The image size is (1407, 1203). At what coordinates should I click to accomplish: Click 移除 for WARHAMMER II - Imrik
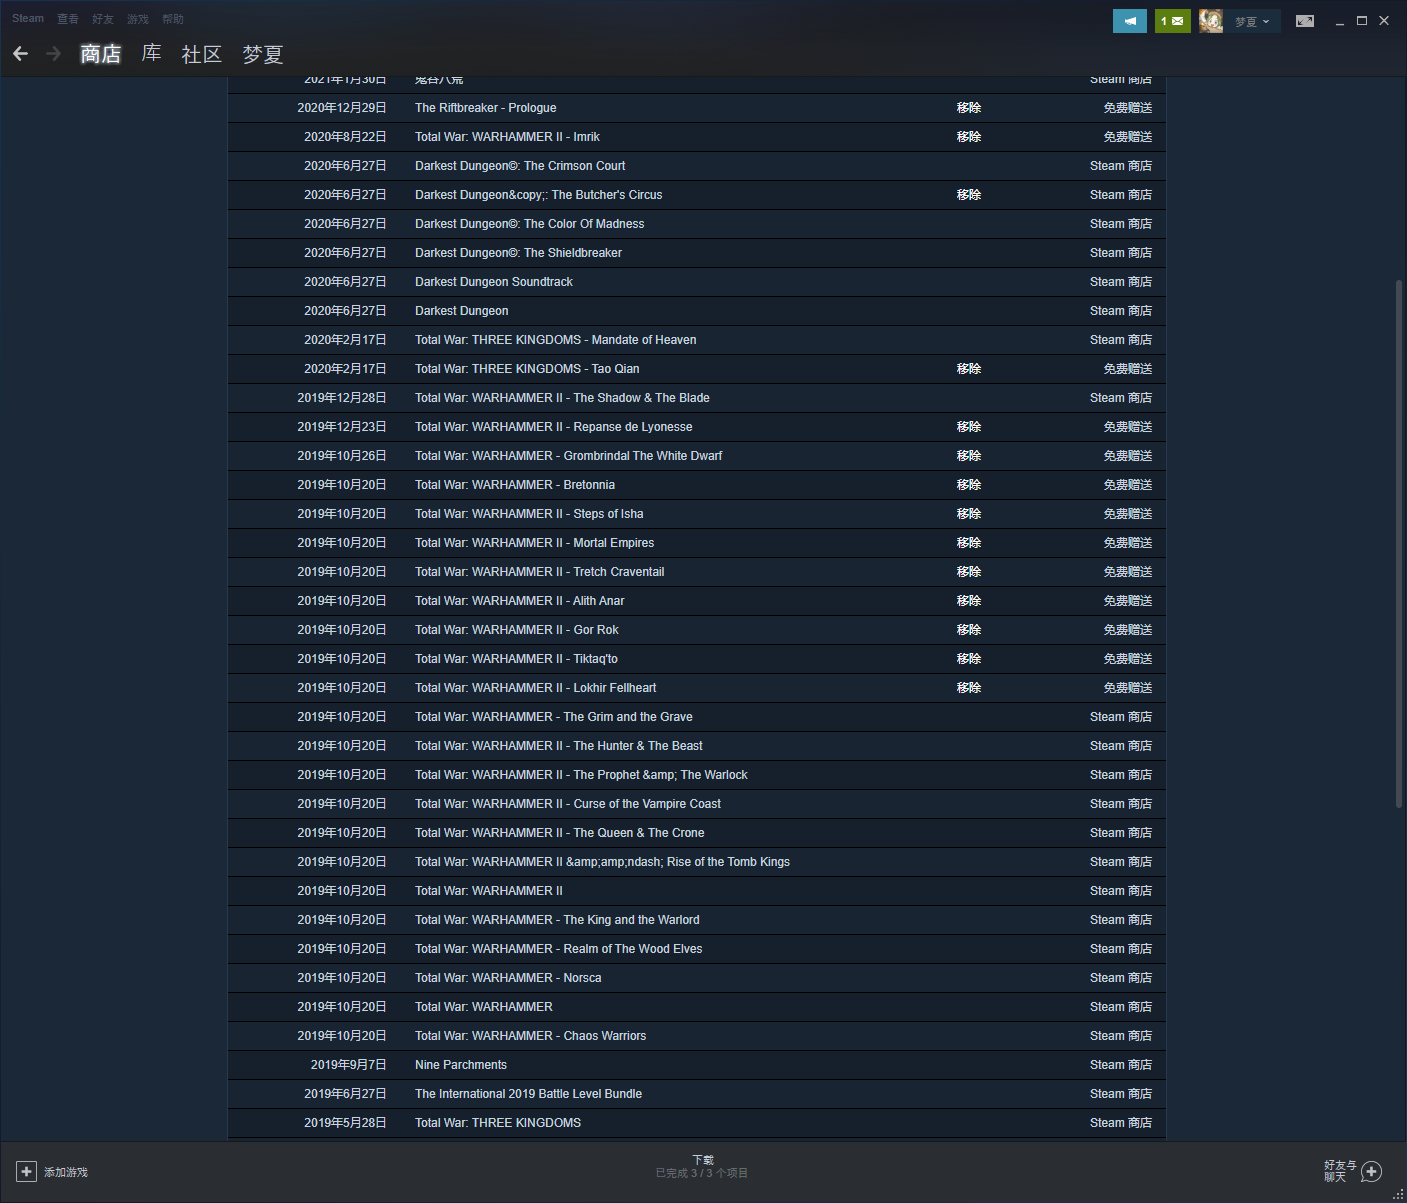point(969,137)
